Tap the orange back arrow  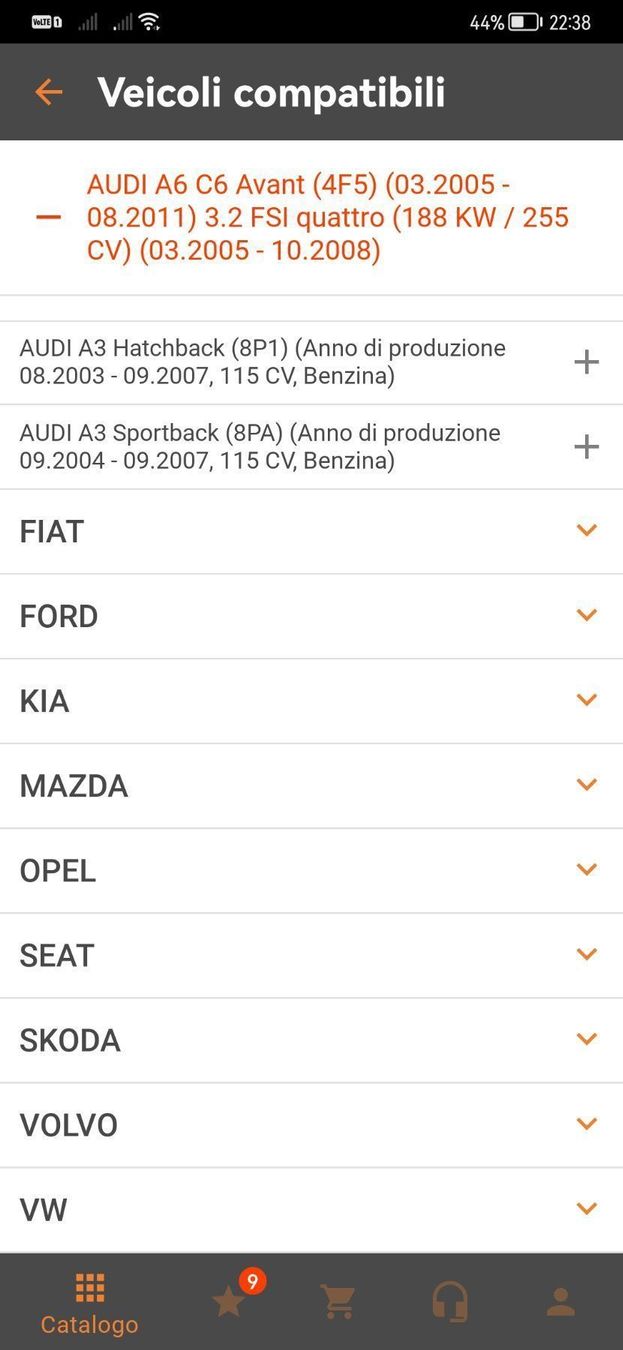click(48, 92)
